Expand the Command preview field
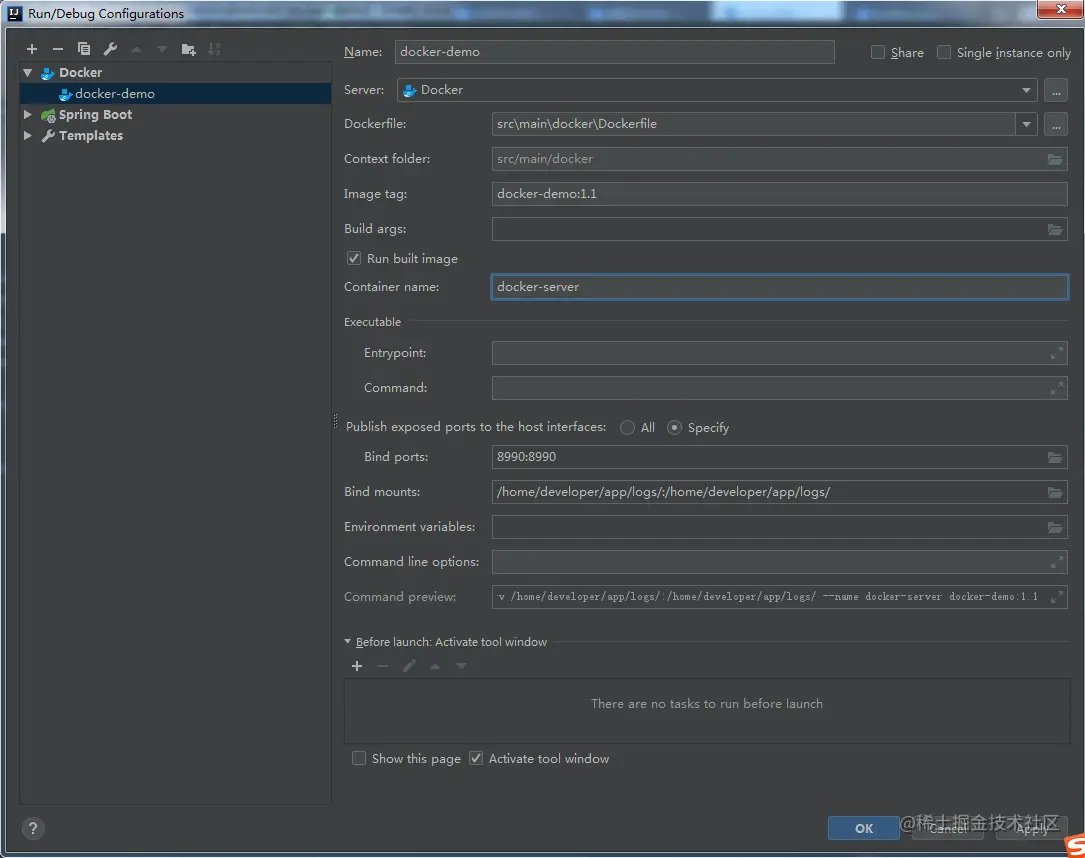The width and height of the screenshot is (1085, 858). pyautogui.click(x=1057, y=596)
